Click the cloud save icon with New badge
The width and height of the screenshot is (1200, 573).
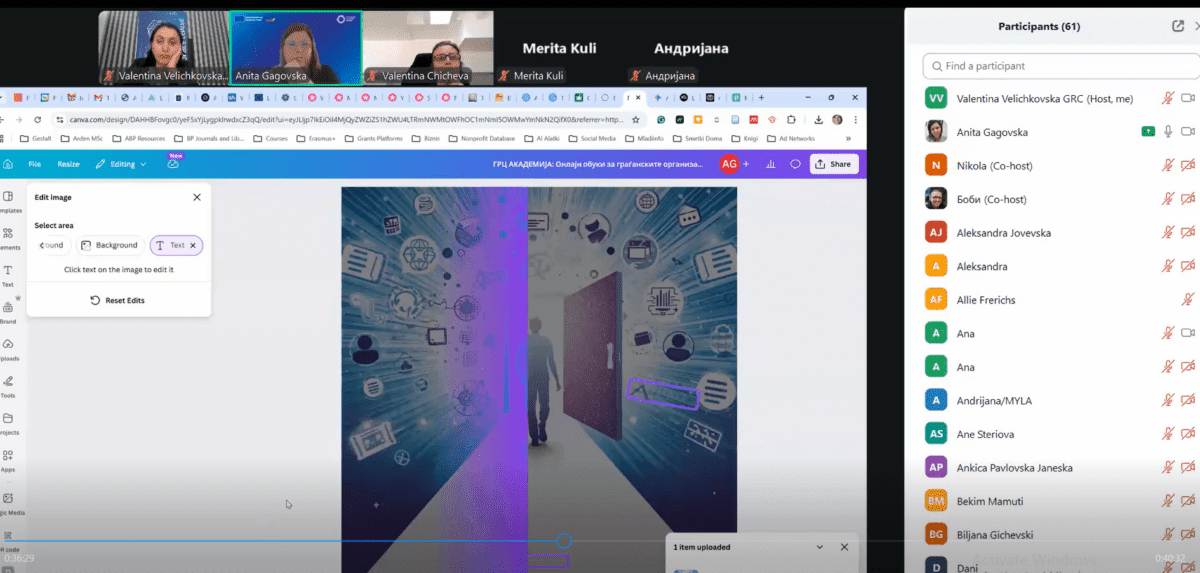tap(173, 163)
